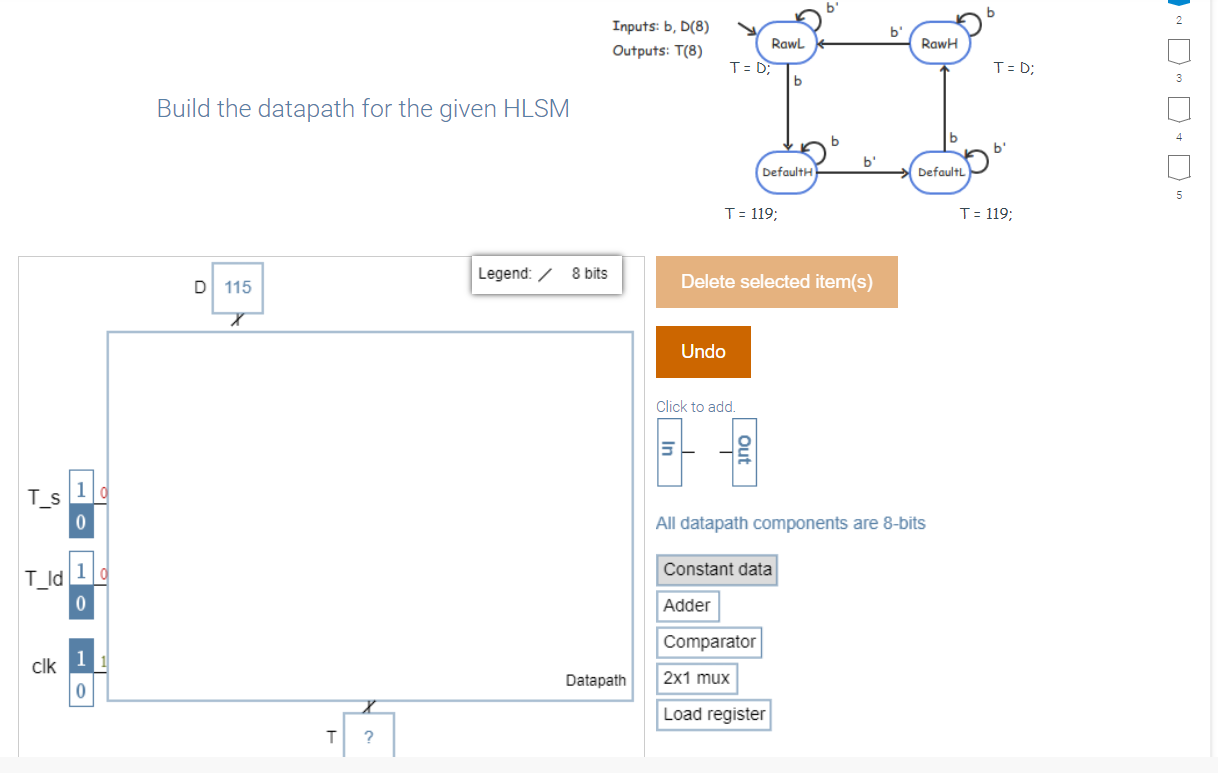The width and height of the screenshot is (1218, 773).
Task: Add an In port to the datapath
Action: tap(669, 452)
